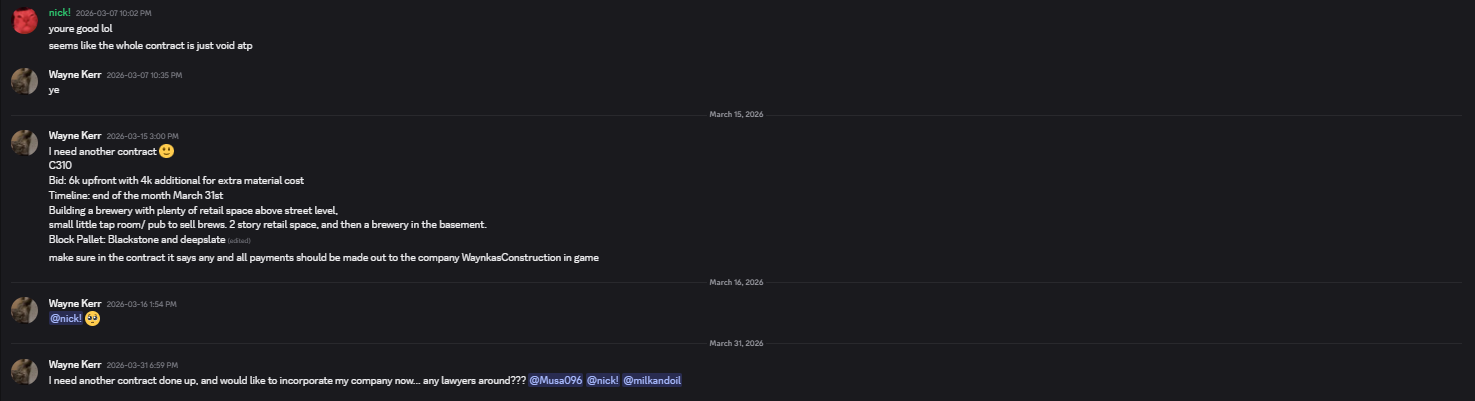
Task: Click the @nick! mention in the March 16 message
Action: click(x=66, y=319)
